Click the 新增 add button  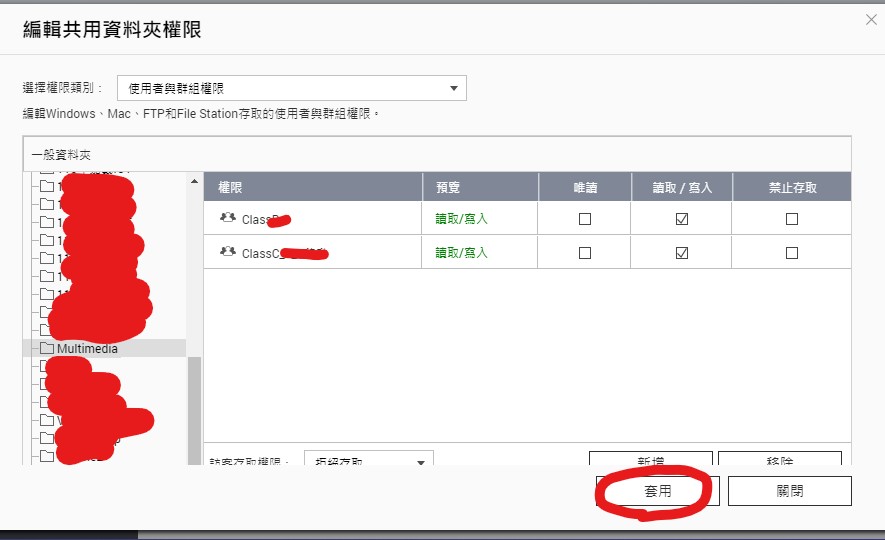coord(650,460)
